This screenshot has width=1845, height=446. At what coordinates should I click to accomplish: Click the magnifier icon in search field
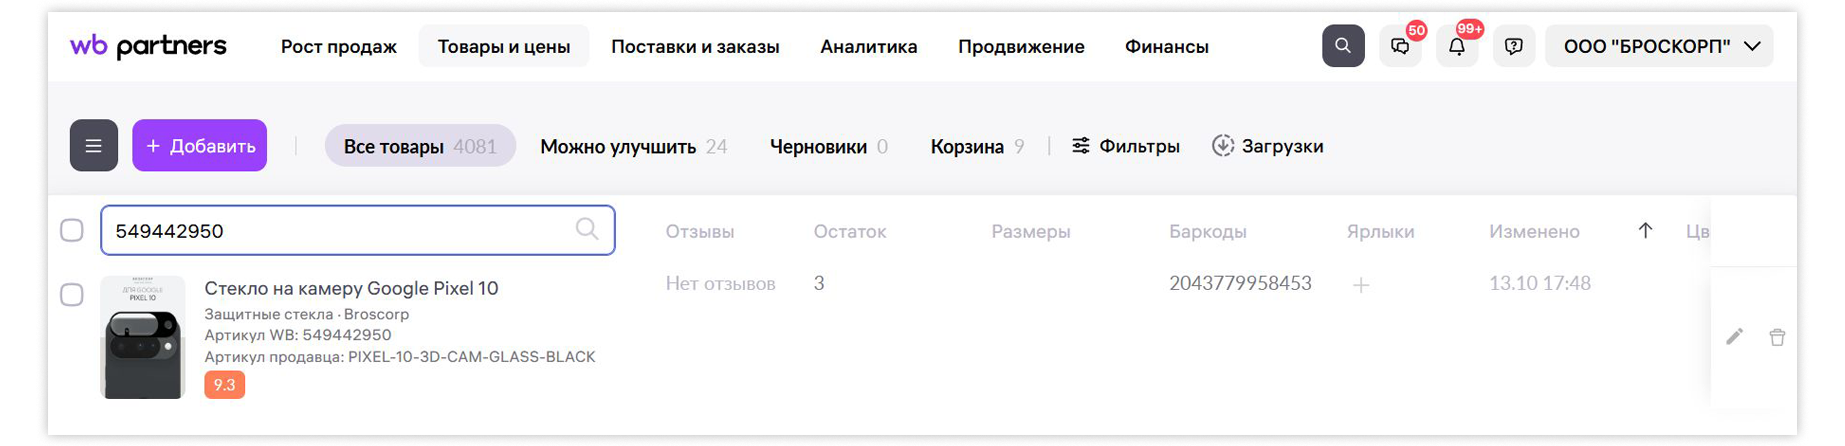coord(587,229)
